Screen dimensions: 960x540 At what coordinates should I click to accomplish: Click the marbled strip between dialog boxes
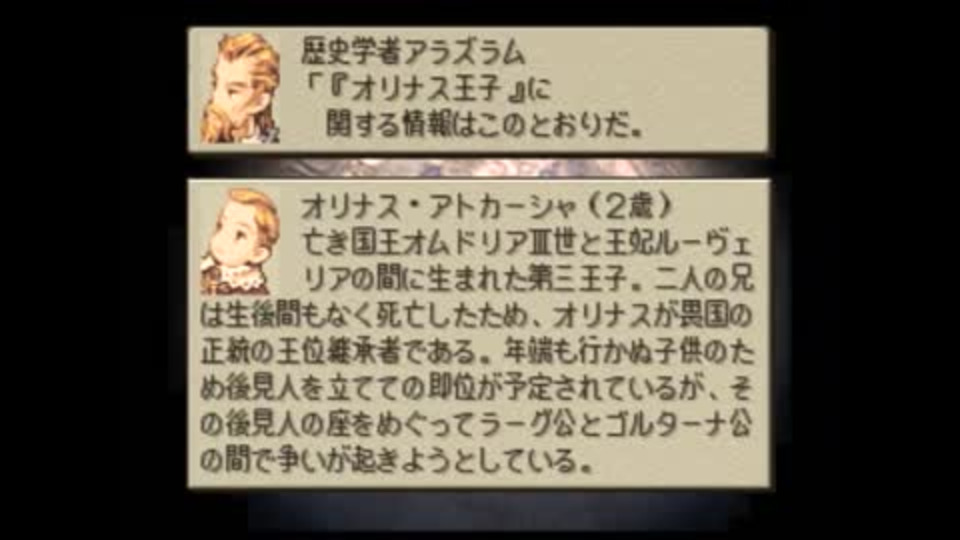click(x=479, y=165)
